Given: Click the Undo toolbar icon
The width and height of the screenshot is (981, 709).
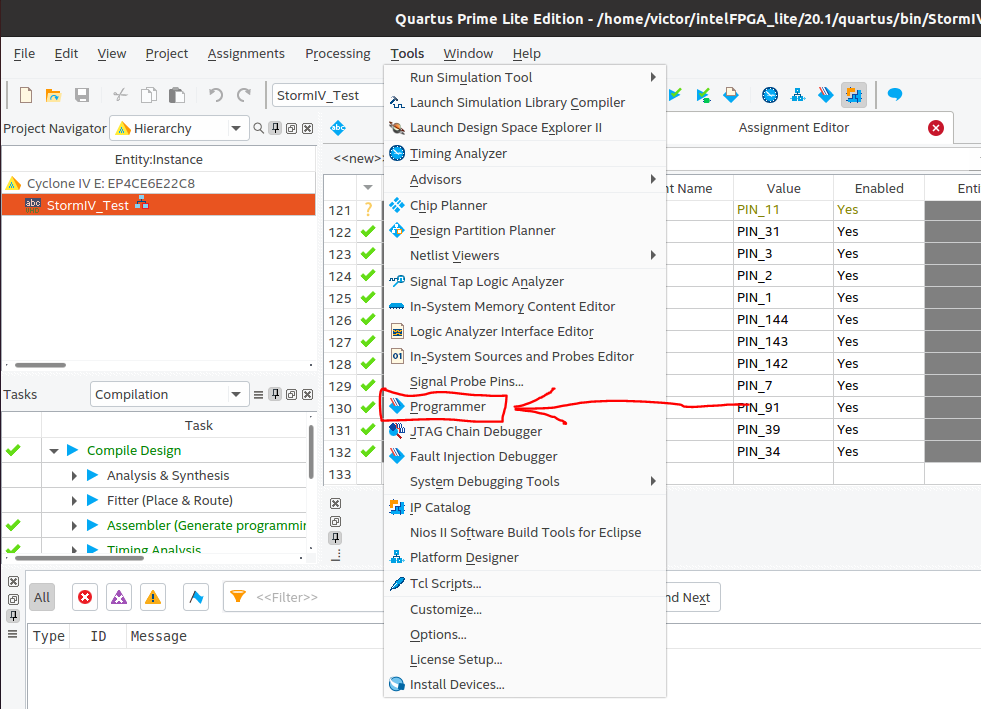Looking at the screenshot, I should (x=216, y=95).
